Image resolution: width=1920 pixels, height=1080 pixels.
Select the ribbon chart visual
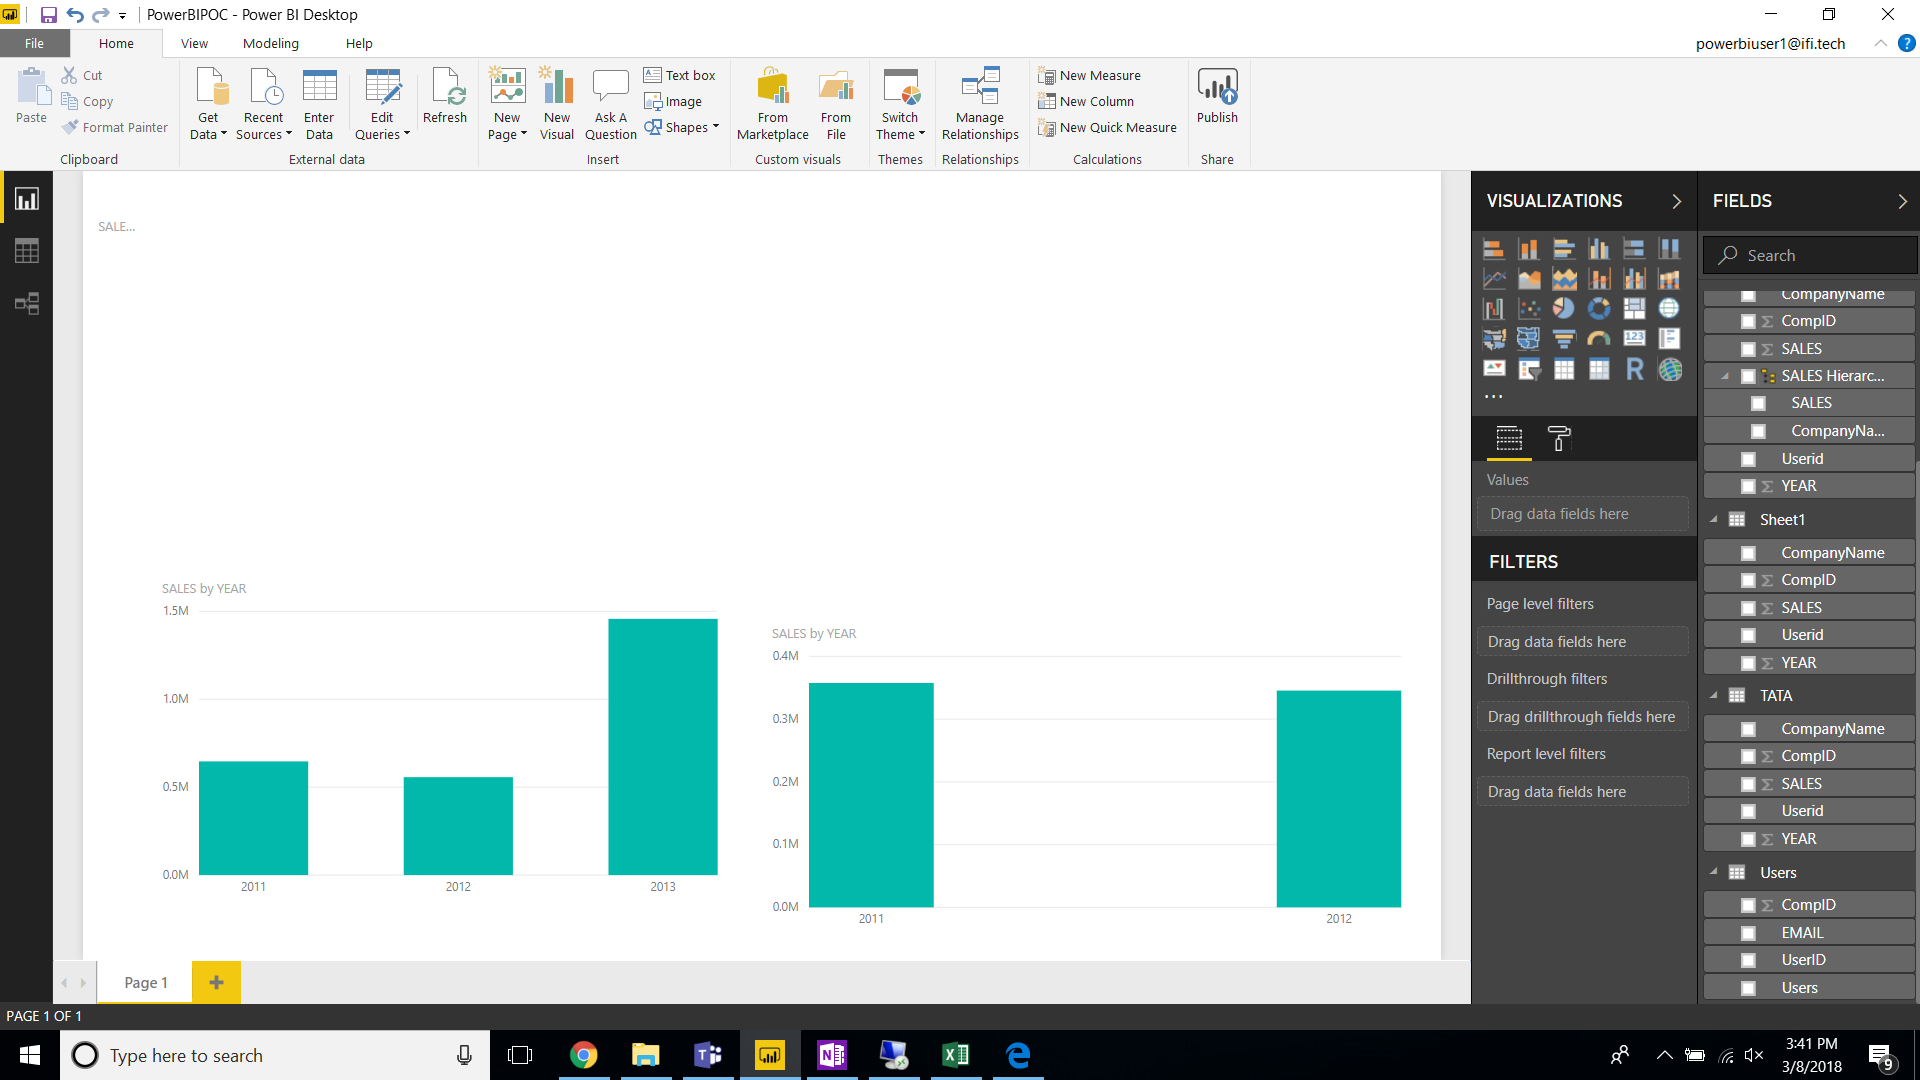coord(1669,279)
